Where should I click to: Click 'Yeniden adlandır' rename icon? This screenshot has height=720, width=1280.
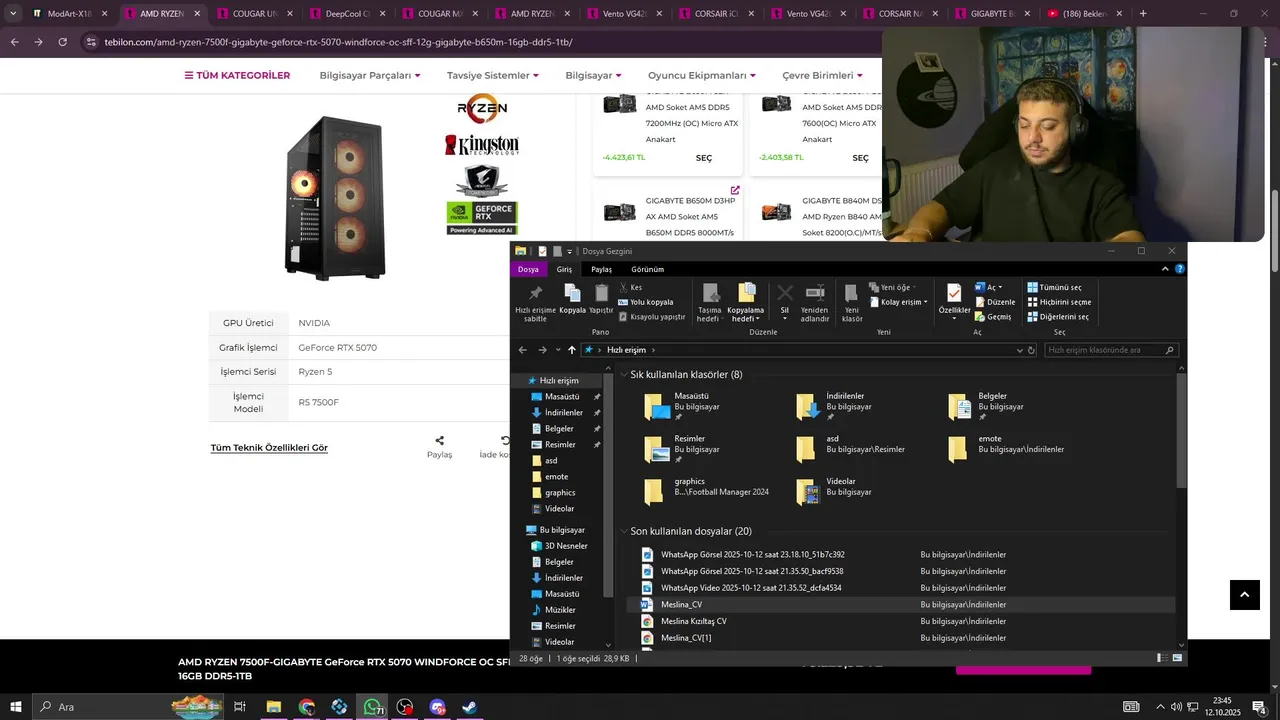coord(815,302)
